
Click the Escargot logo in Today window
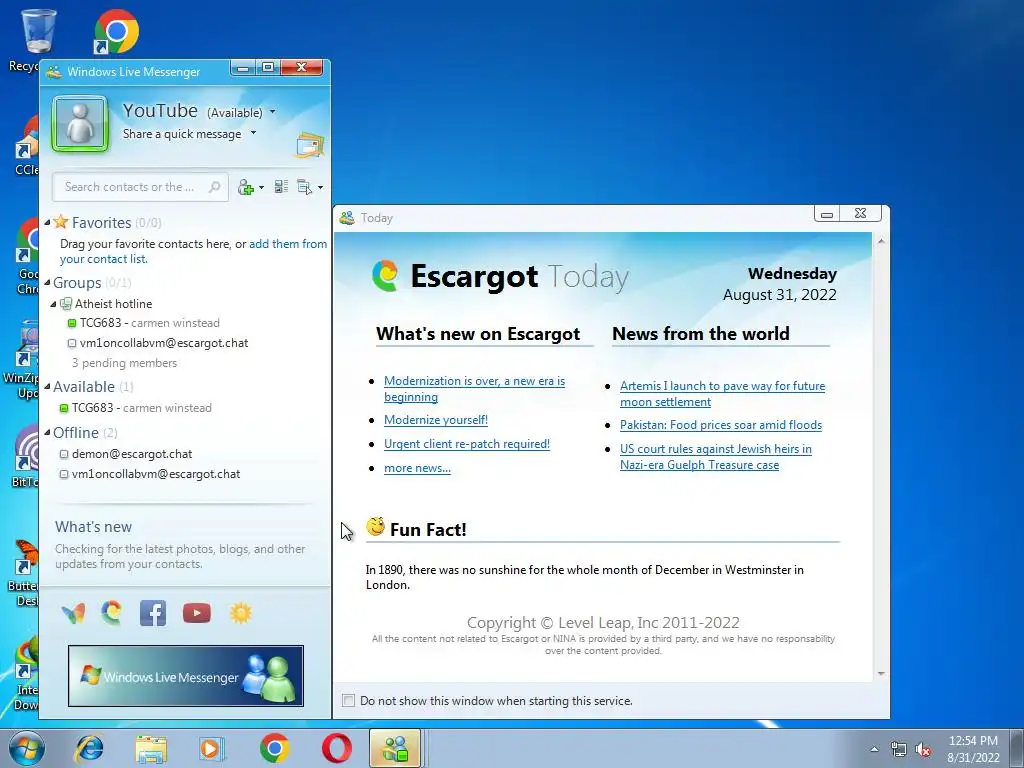pyautogui.click(x=385, y=276)
